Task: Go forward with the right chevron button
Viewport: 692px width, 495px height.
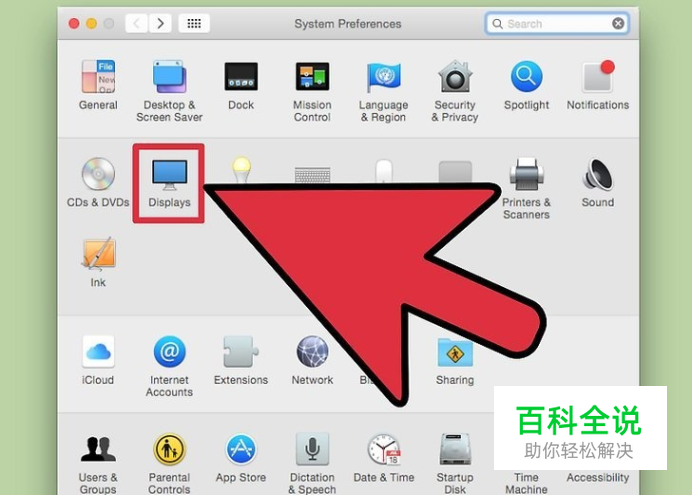Action: (x=161, y=23)
